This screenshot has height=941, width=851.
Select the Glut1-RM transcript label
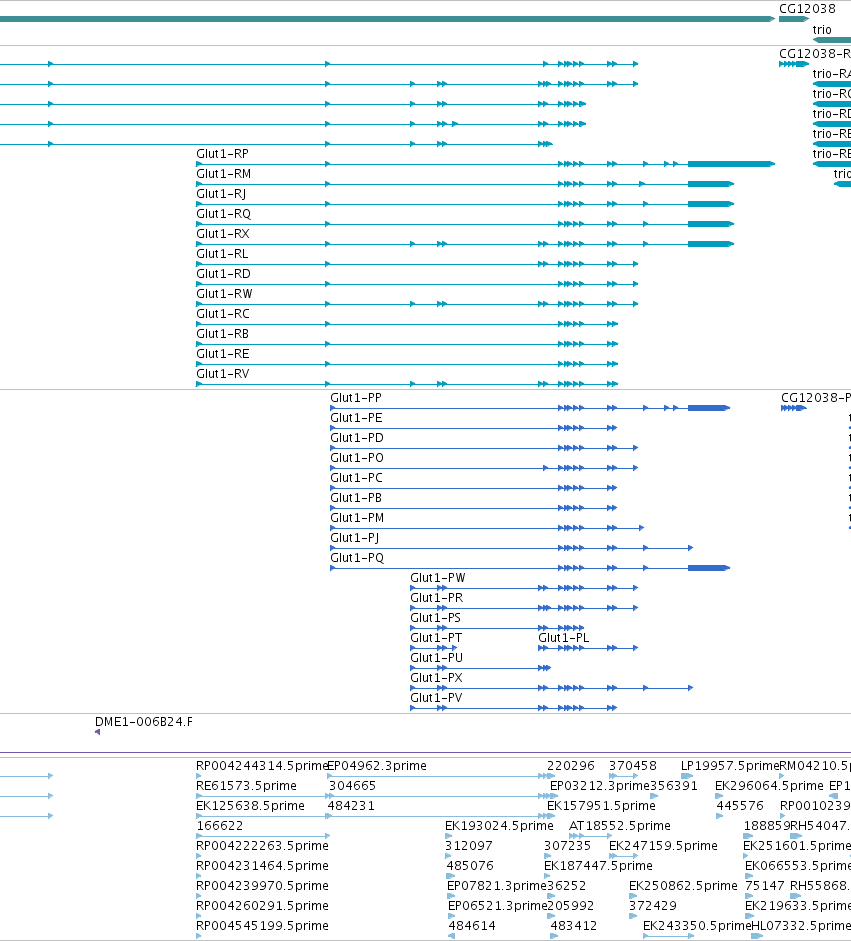click(223, 174)
